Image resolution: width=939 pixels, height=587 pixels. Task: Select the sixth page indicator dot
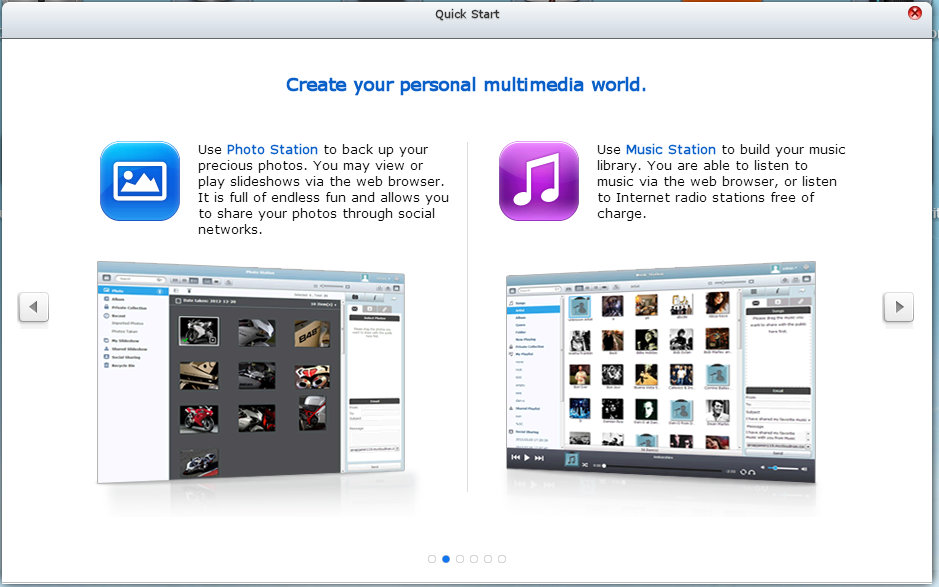pyautogui.click(x=502, y=559)
